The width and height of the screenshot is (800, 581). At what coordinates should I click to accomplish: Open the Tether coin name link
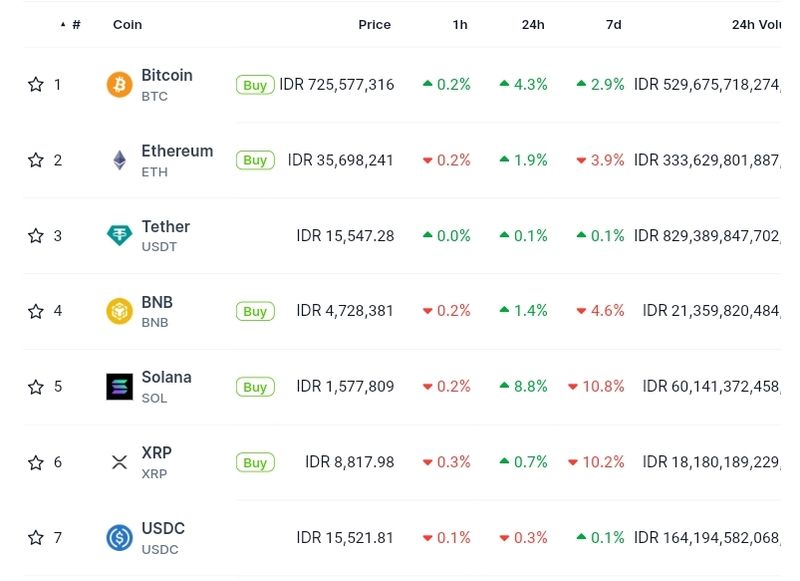tap(165, 227)
